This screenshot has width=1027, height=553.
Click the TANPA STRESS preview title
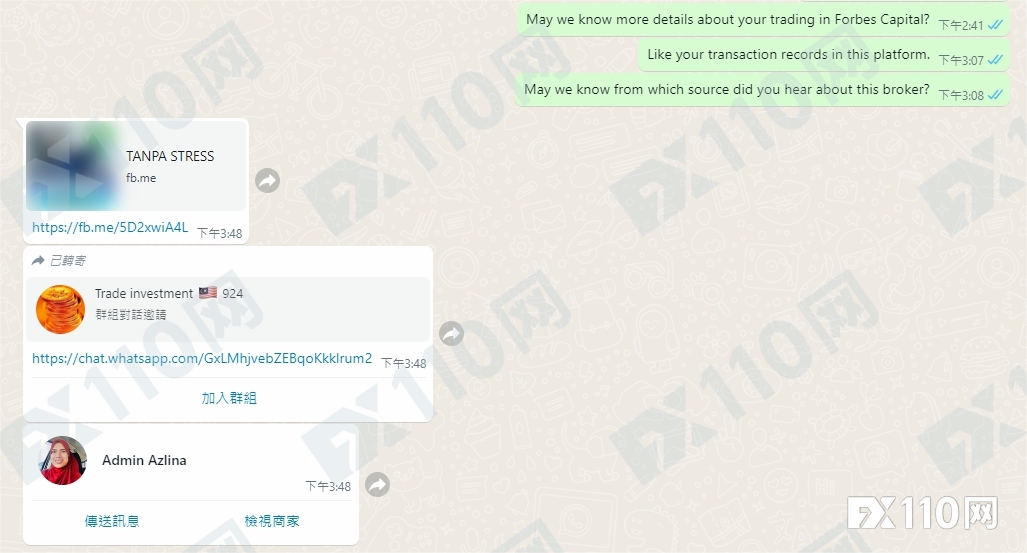(170, 156)
